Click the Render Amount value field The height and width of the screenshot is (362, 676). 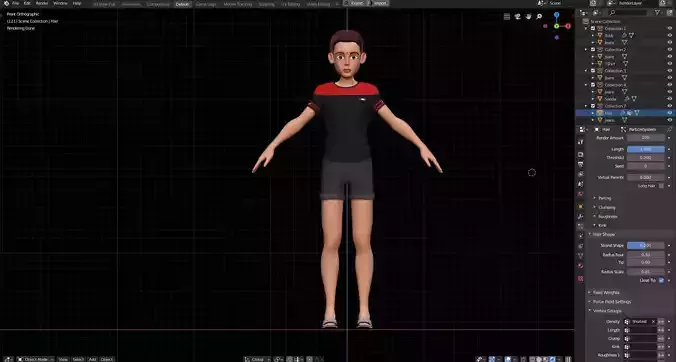[645, 137]
